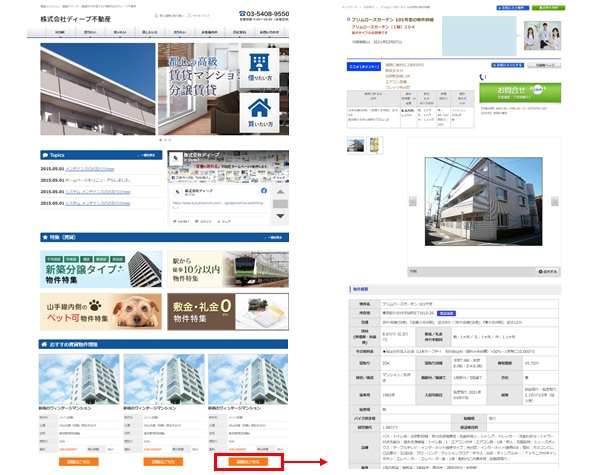Click the star icon in the 特集 header
The width and height of the screenshot is (600, 475).
coord(45,237)
